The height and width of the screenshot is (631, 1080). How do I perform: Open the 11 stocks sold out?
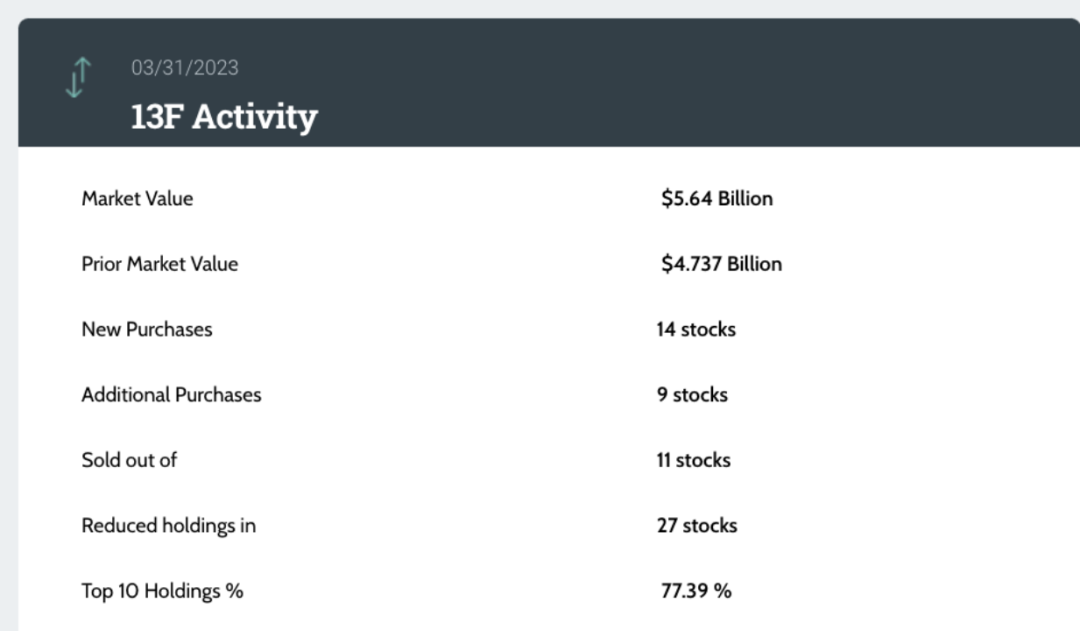point(693,460)
